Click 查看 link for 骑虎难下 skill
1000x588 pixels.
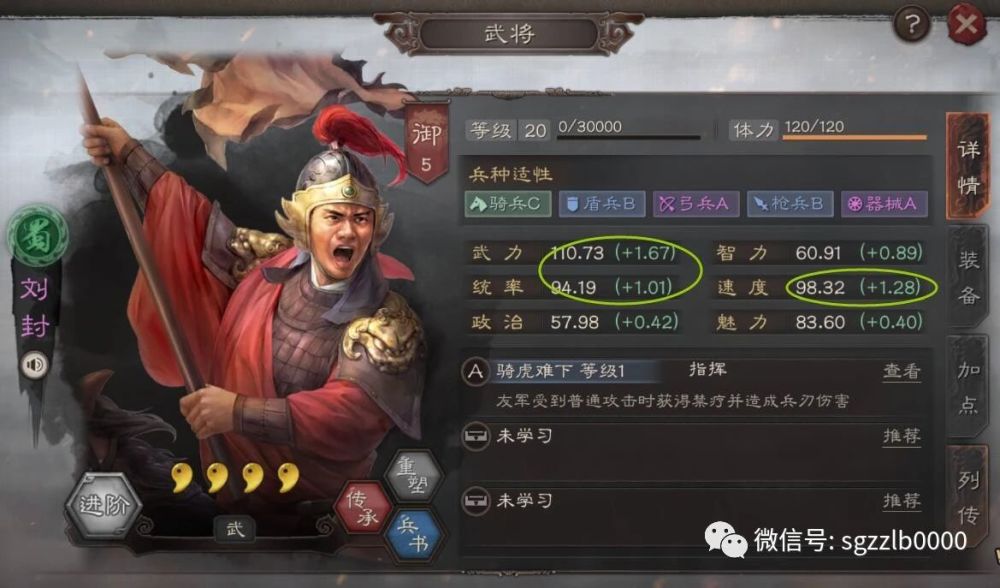coord(902,372)
